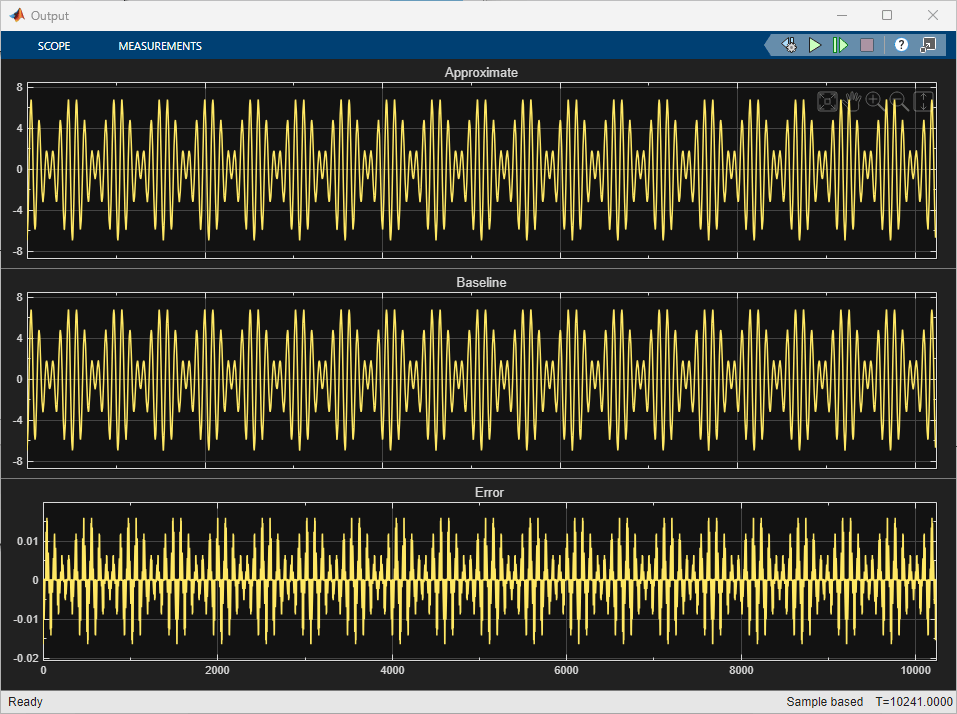Click the scale Y-axis limits icon
The width and height of the screenshot is (957, 714).
click(x=923, y=101)
